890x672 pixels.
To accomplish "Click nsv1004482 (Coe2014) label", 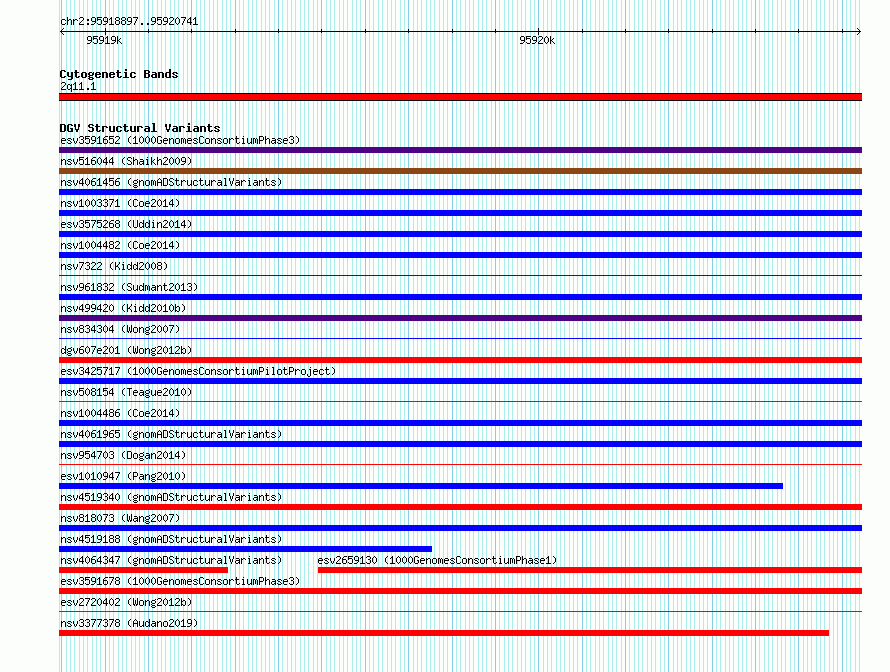I will point(120,245).
